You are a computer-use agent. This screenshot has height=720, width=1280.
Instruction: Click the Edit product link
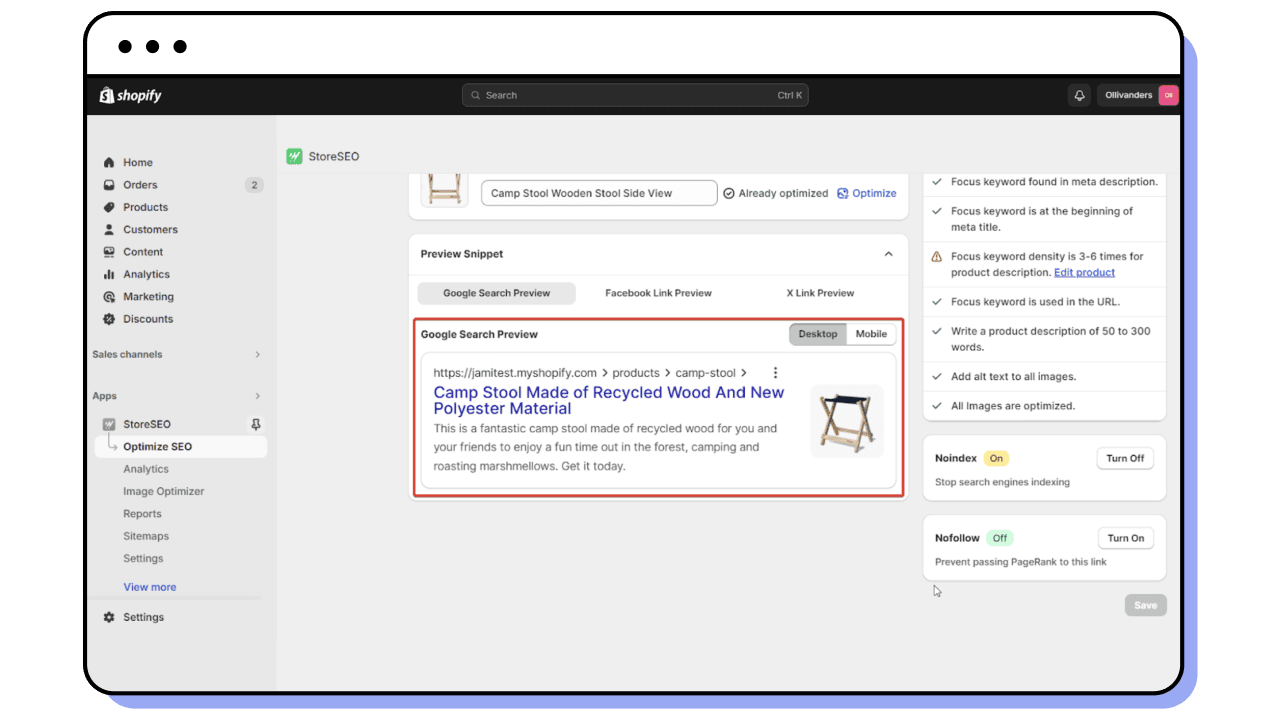pyautogui.click(x=1084, y=272)
